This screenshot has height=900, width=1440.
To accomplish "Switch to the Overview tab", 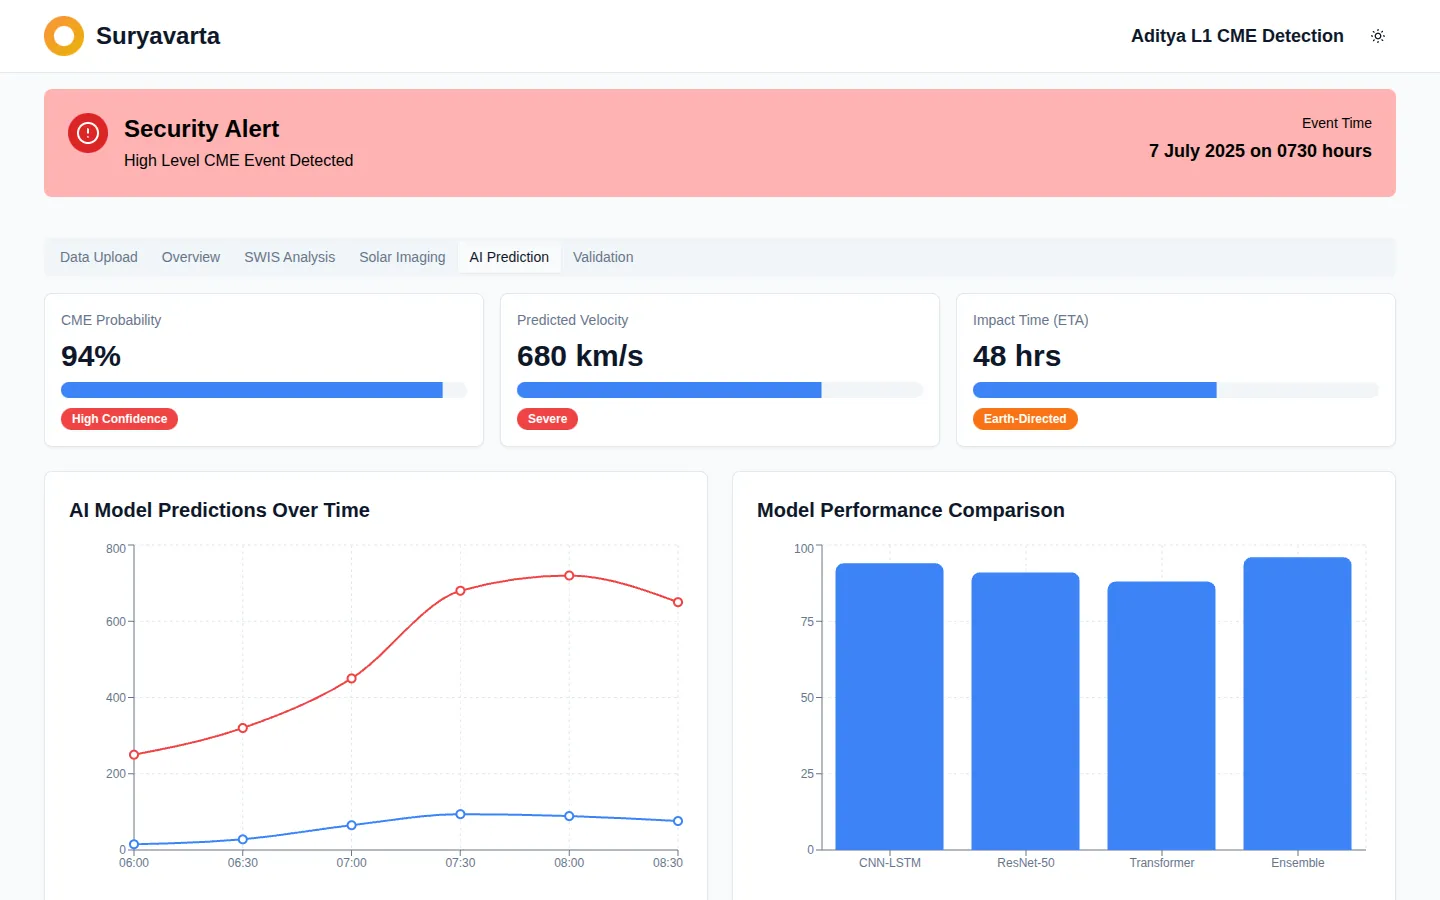I will pyautogui.click(x=191, y=257).
